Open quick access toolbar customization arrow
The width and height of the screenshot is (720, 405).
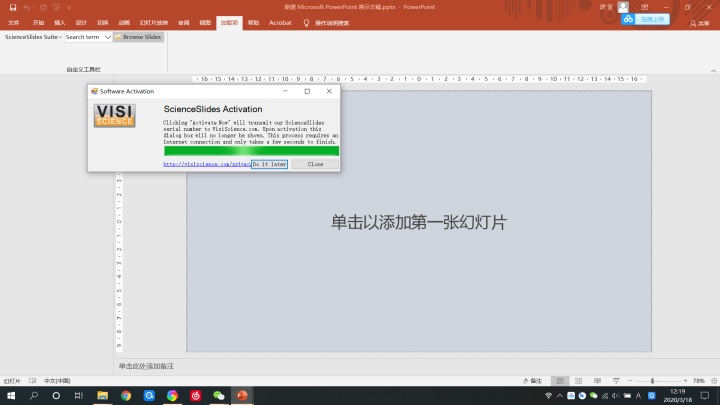tap(69, 8)
